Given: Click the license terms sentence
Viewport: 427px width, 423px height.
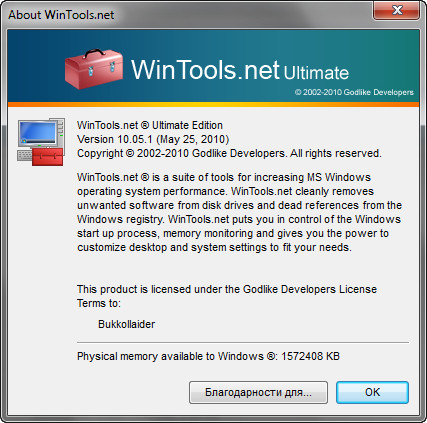Looking at the screenshot, I should click(x=227, y=296).
